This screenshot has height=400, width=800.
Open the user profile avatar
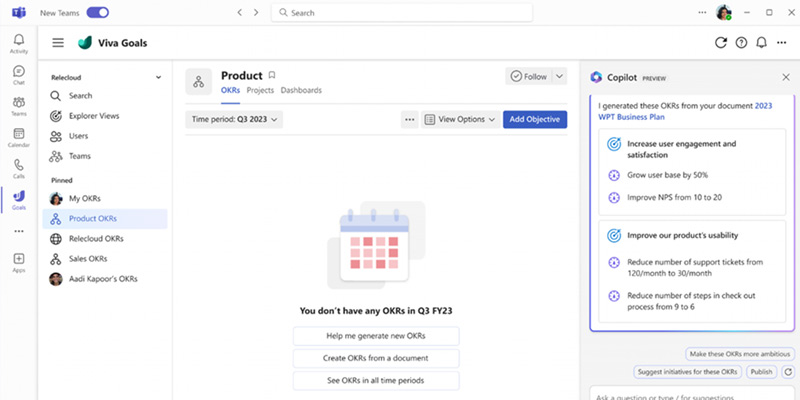point(723,13)
